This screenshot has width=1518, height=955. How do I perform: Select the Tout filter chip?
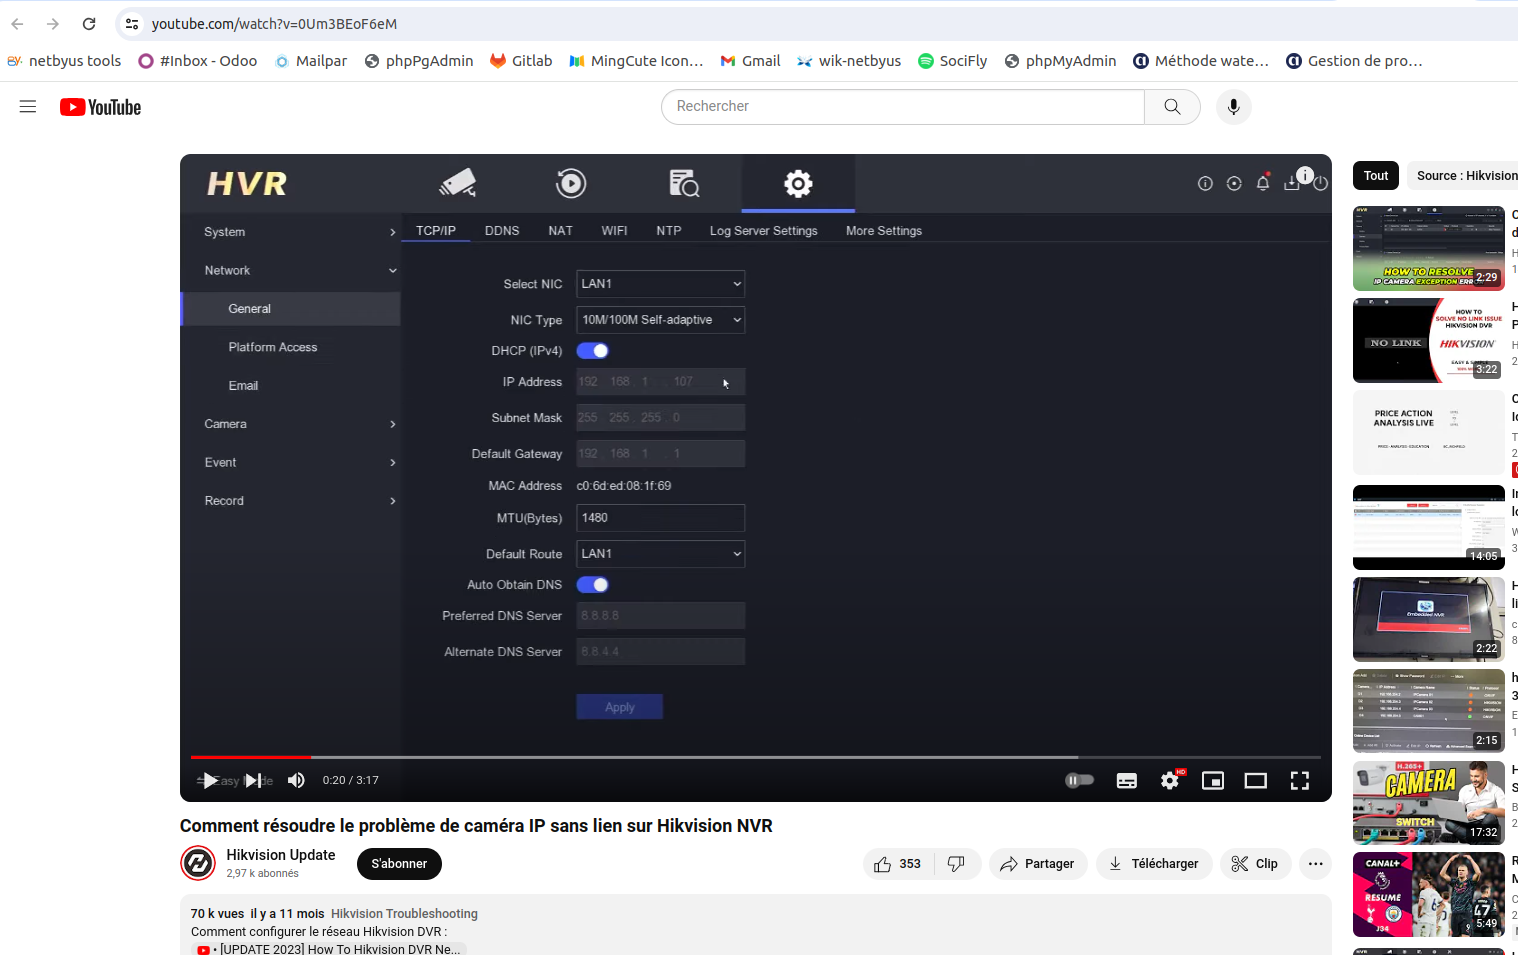1376,176
